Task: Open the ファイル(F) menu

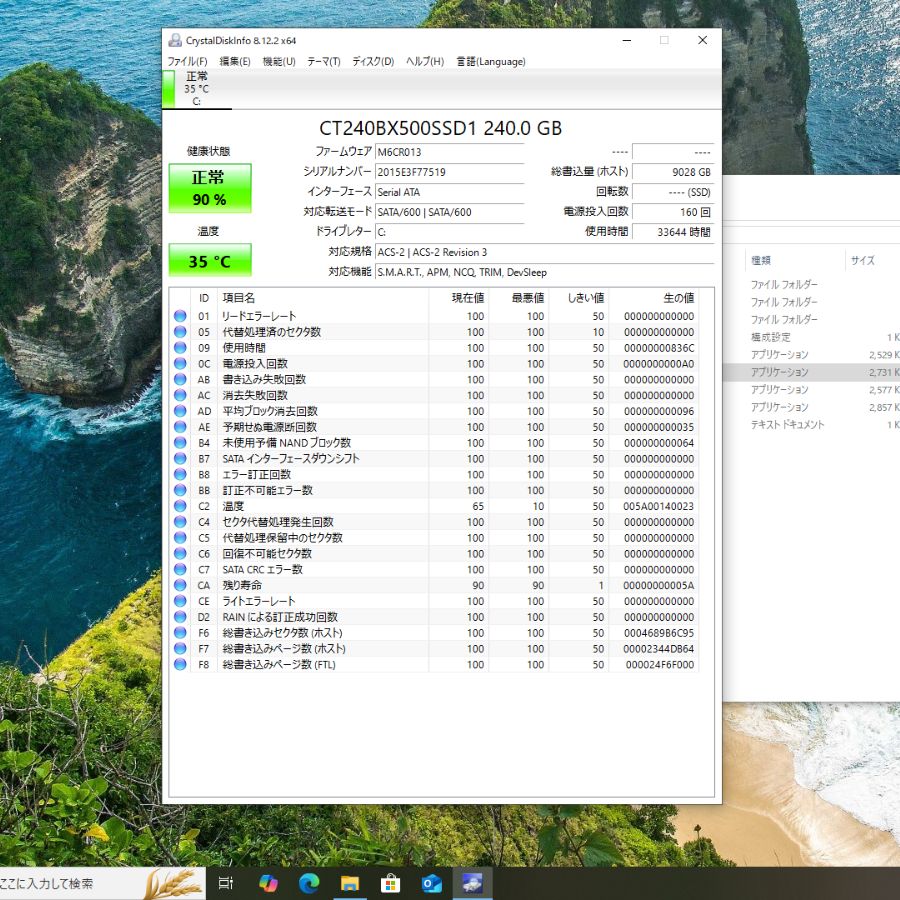Action: [x=188, y=61]
